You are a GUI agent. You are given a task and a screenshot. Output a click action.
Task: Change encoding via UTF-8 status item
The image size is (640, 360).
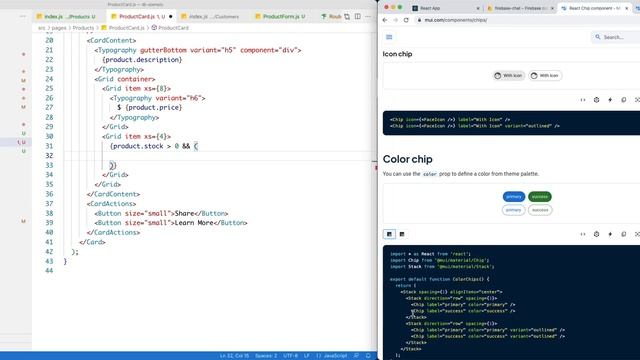coord(291,356)
